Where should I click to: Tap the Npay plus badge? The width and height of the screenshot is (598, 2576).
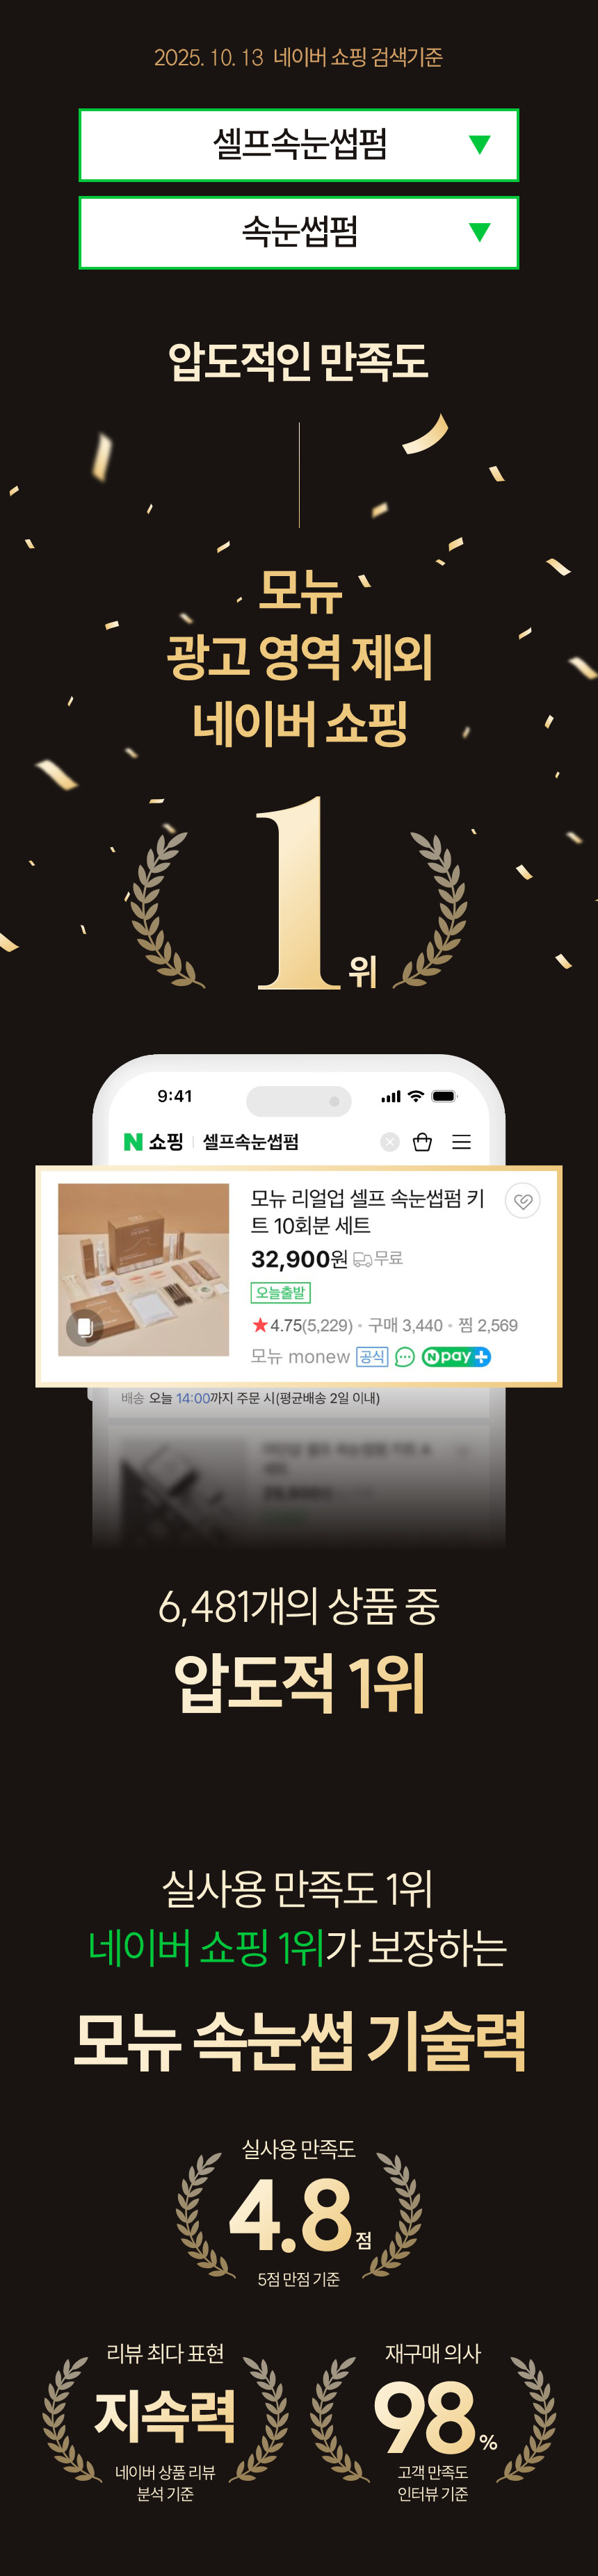(456, 1357)
